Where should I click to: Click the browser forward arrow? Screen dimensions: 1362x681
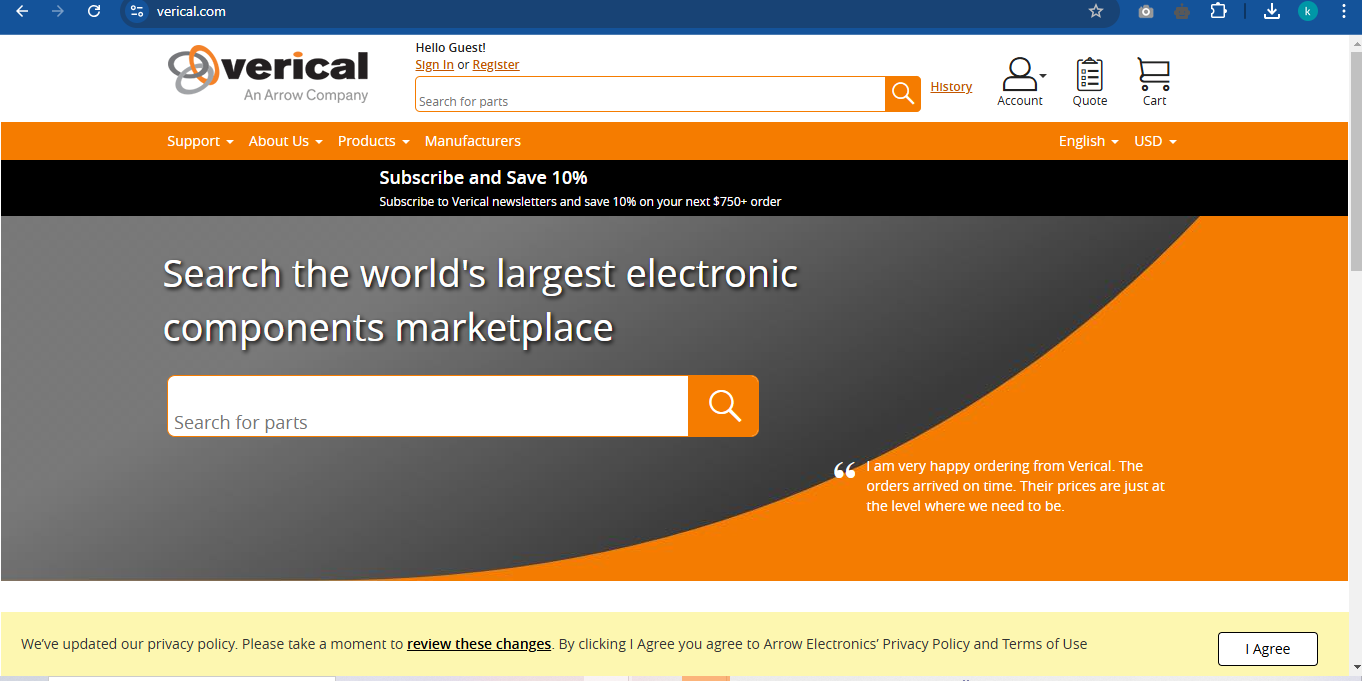[58, 11]
